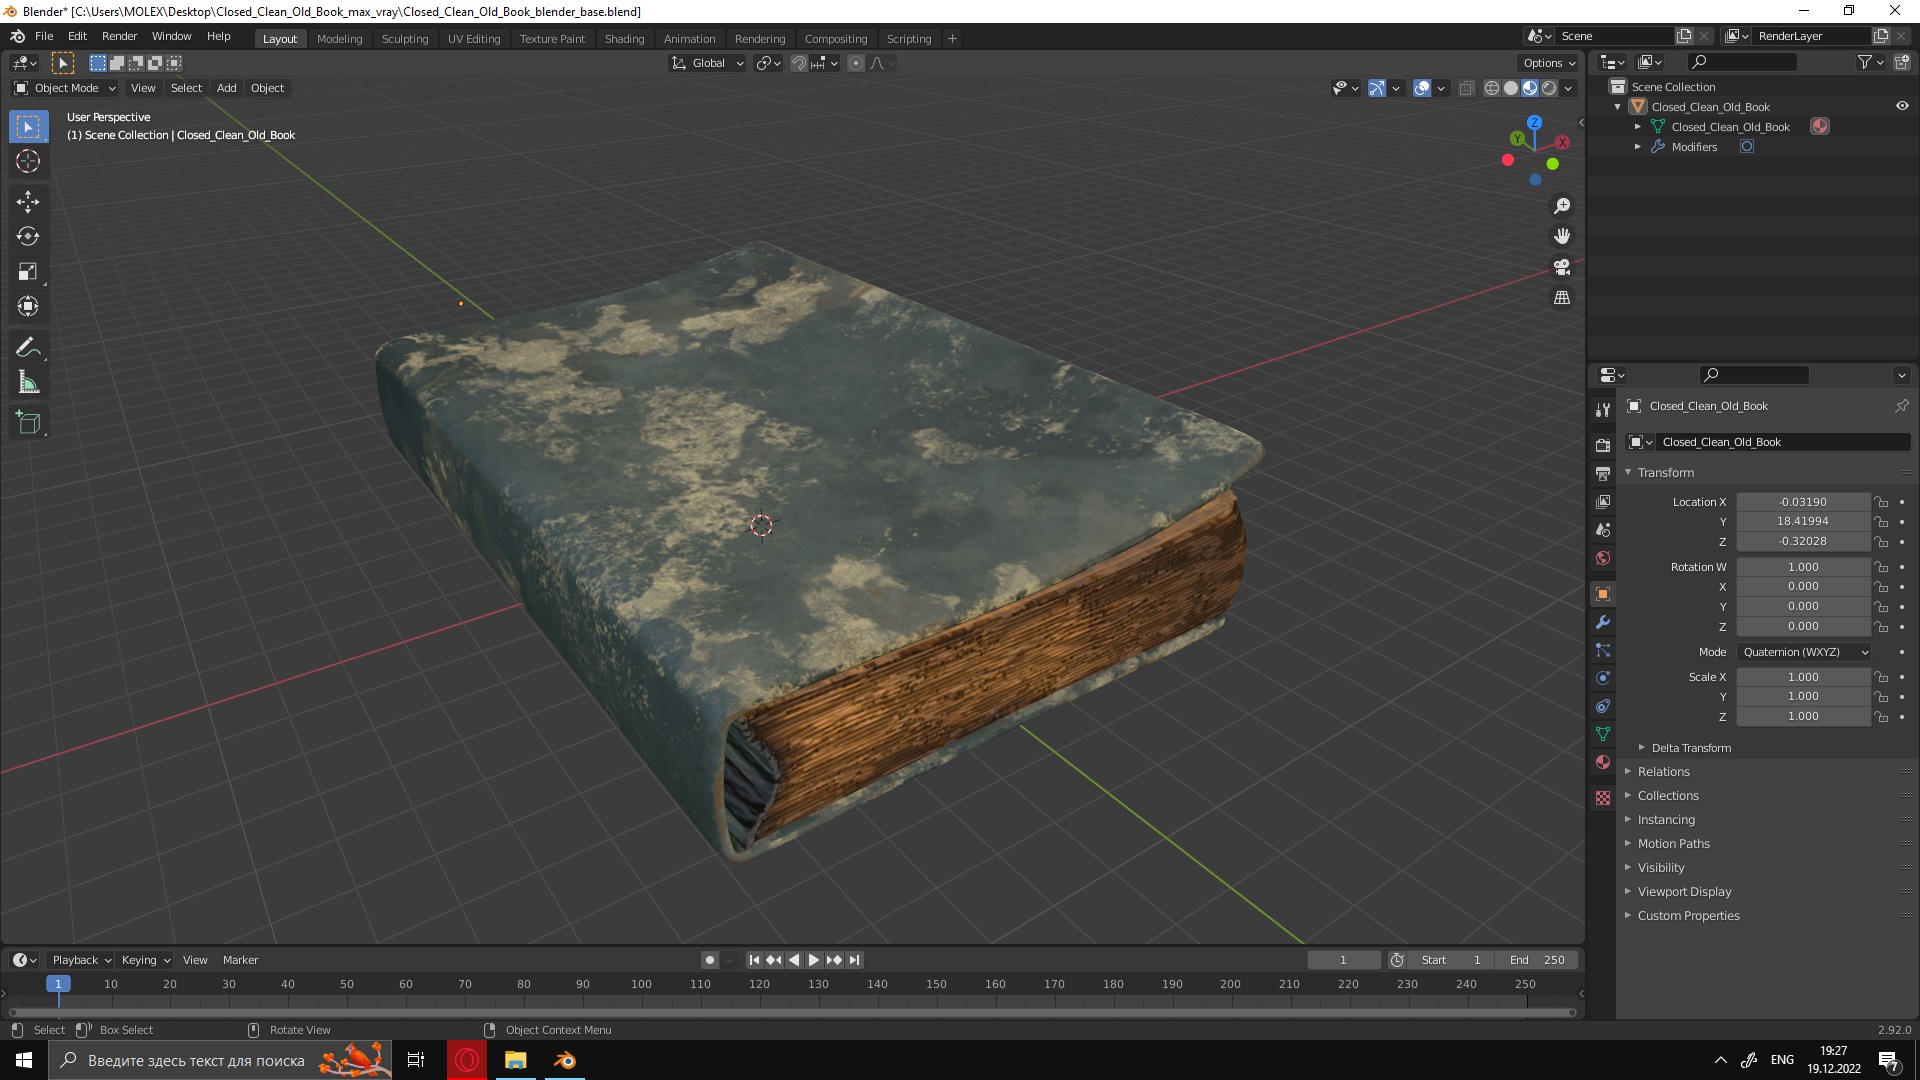Open the viewport Add menu

pyautogui.click(x=227, y=88)
